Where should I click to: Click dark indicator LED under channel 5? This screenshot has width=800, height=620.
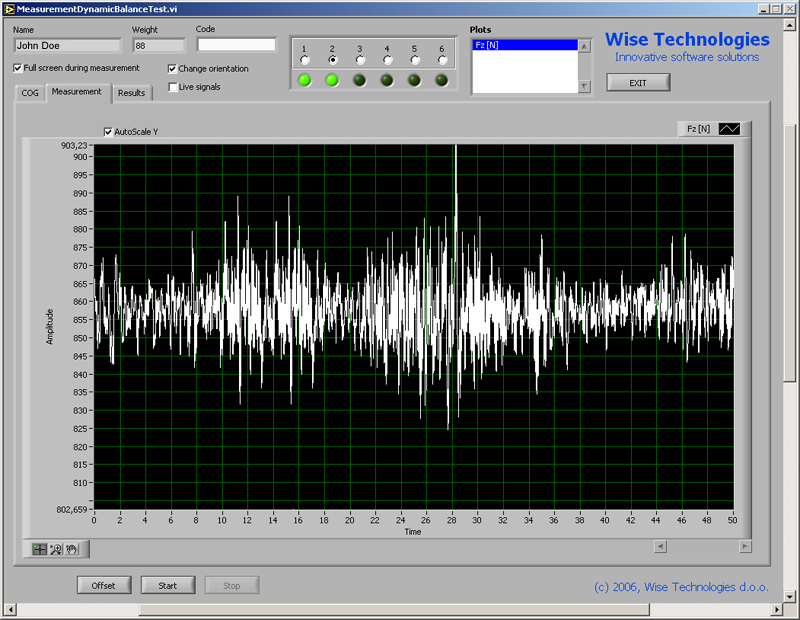pos(414,80)
